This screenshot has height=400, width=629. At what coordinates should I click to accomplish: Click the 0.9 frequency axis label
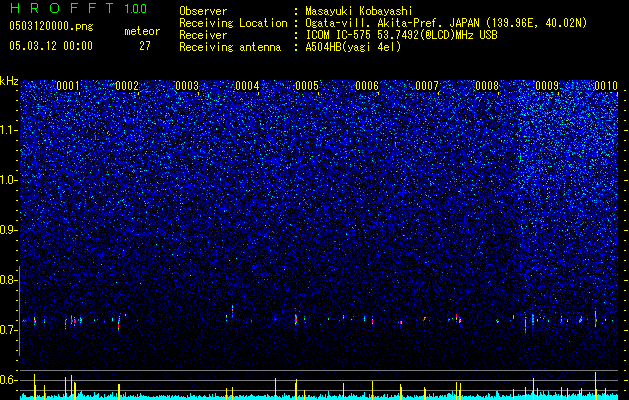click(x=9, y=230)
